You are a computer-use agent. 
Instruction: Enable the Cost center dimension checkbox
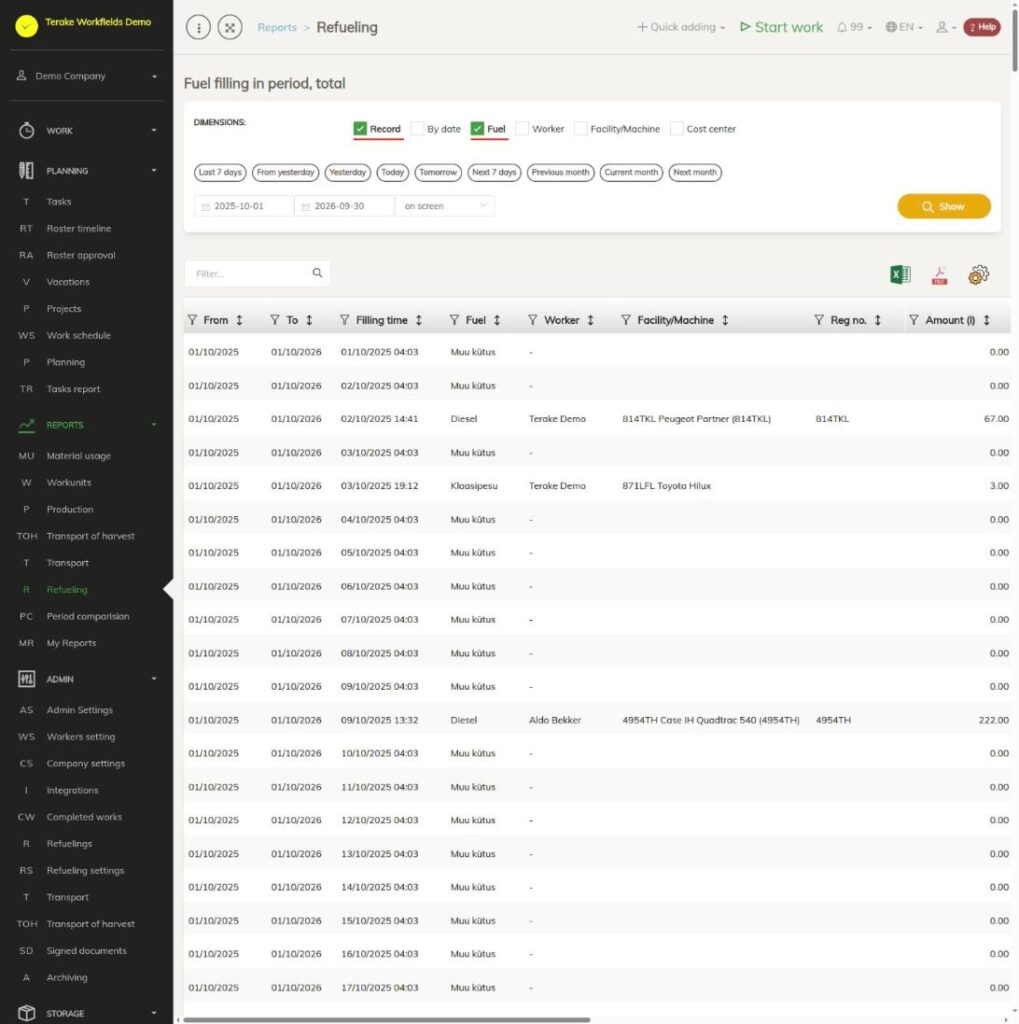click(x=677, y=129)
